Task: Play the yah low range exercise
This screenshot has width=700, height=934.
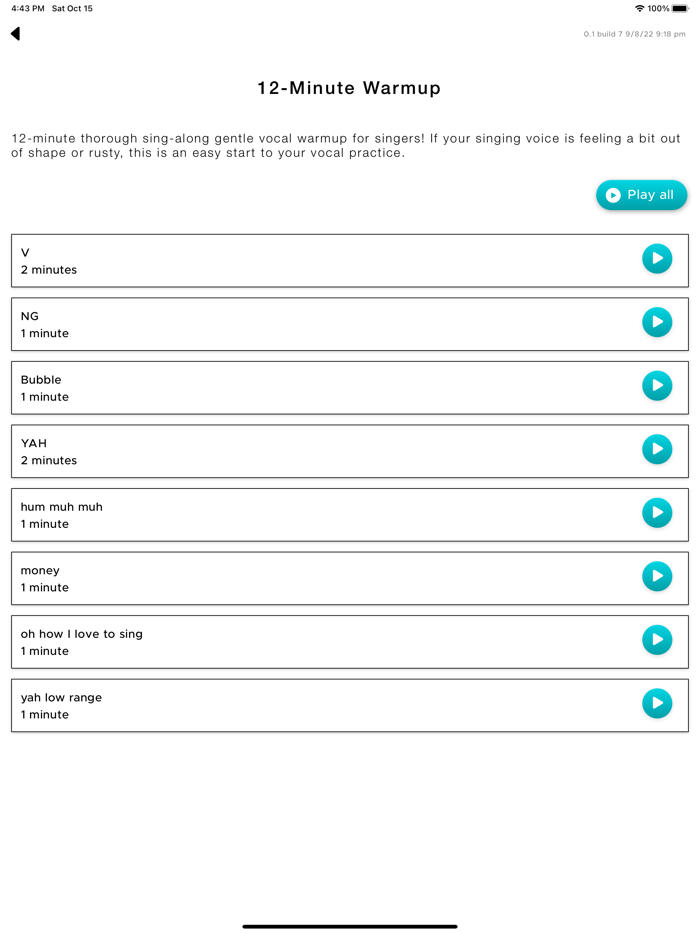Action: point(657,703)
